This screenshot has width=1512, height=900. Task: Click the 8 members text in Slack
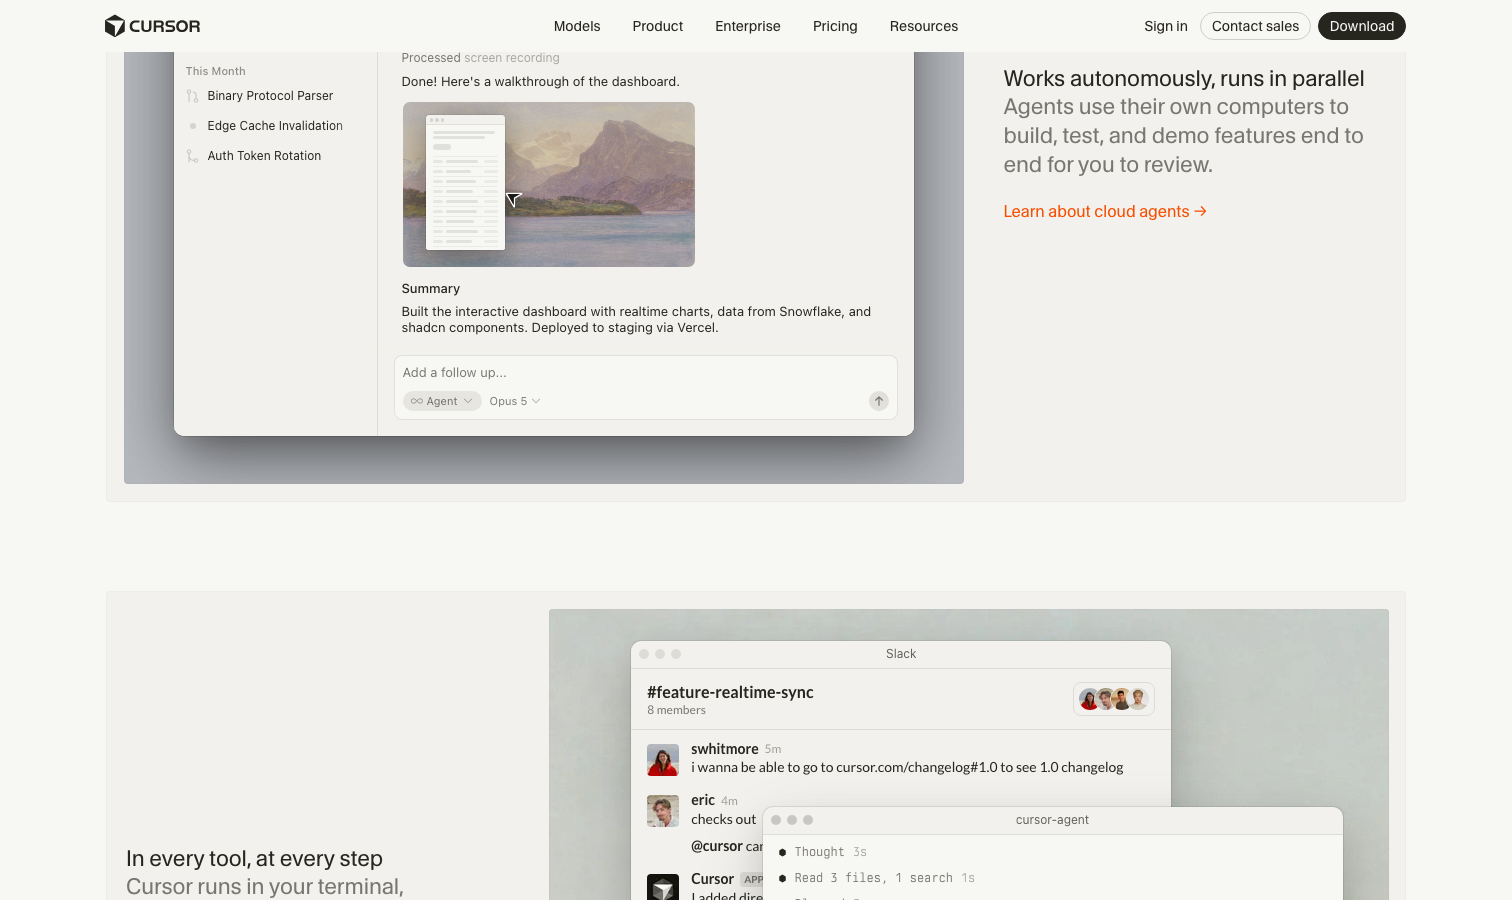click(x=676, y=710)
